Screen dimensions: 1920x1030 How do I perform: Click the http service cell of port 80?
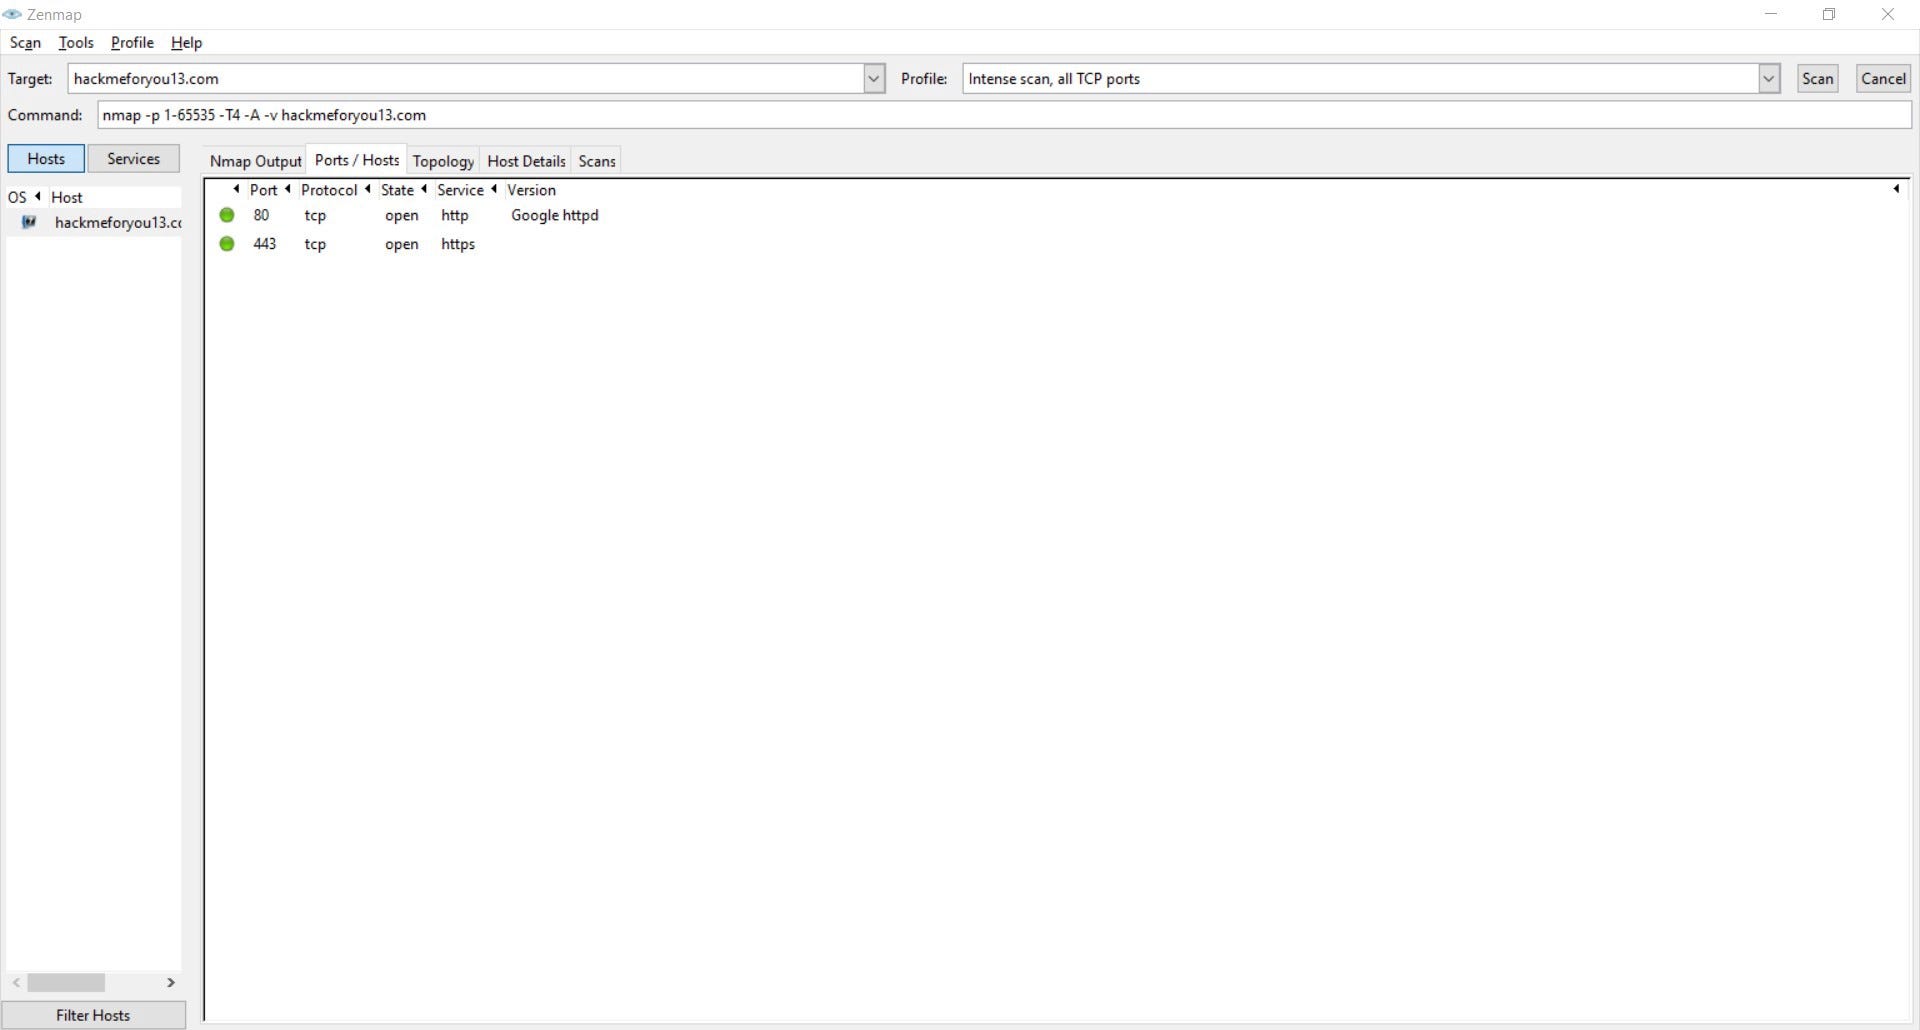[x=455, y=215]
